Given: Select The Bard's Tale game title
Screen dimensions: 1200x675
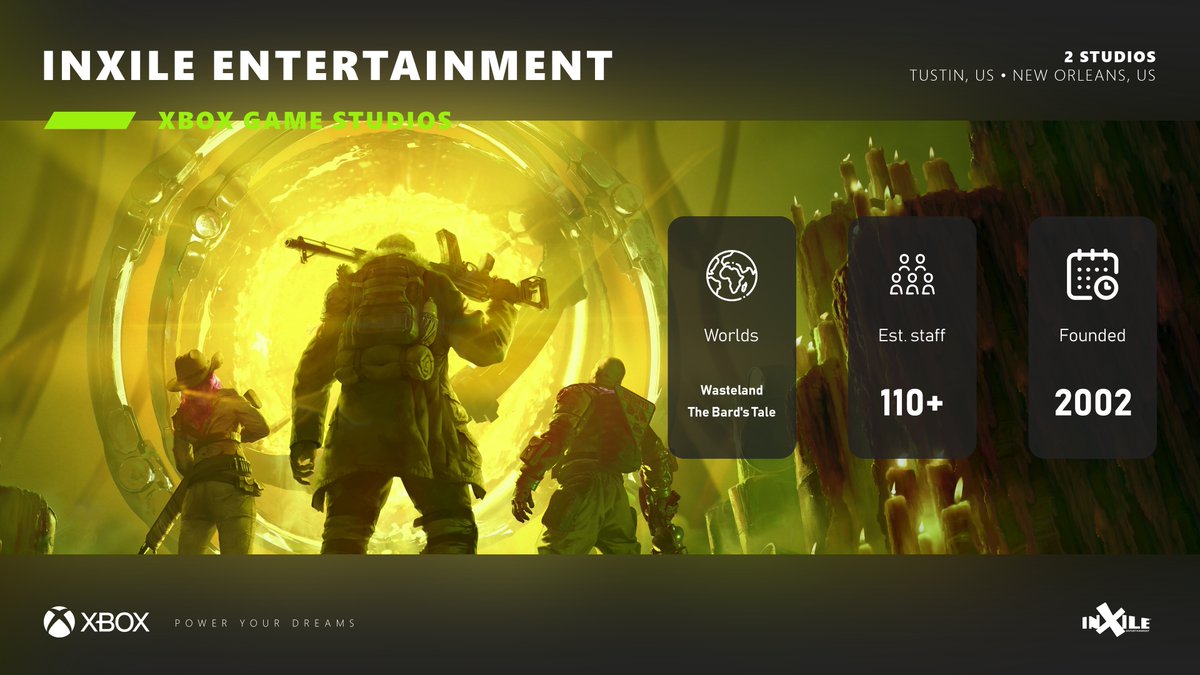Looking at the screenshot, I should coord(731,412).
